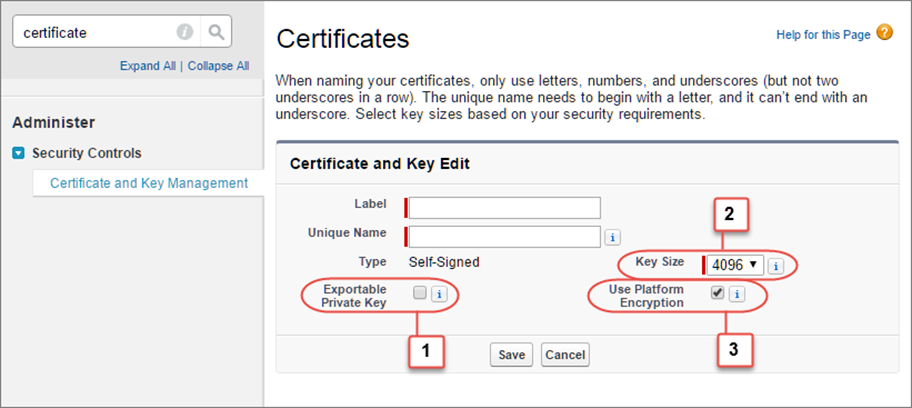Screen dimensions: 912x408
Task: Click the Collapse All link
Action: coord(217,66)
